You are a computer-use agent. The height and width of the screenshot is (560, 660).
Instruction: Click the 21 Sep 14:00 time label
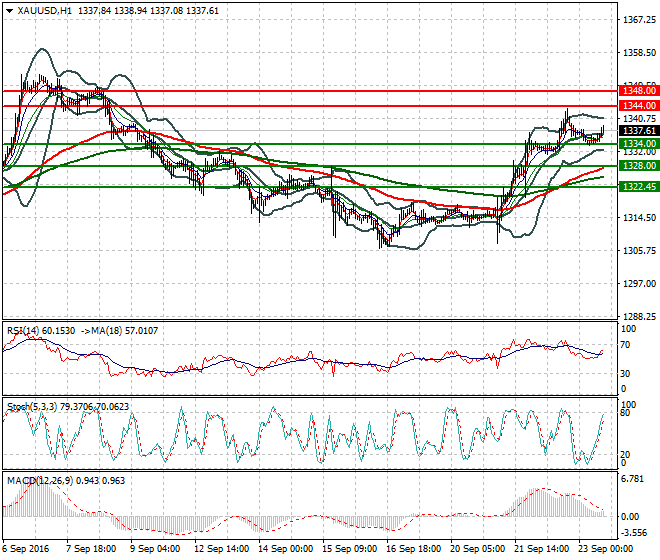(x=541, y=549)
